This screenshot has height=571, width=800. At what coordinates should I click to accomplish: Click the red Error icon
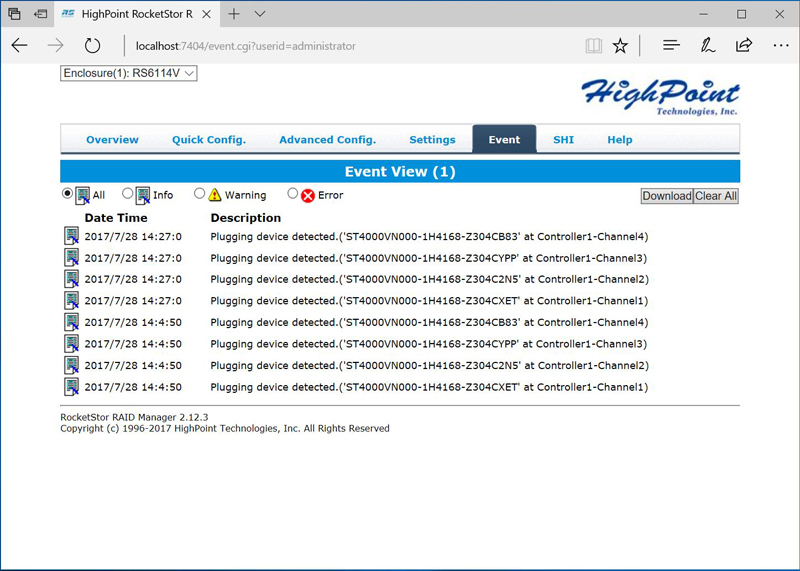(308, 195)
